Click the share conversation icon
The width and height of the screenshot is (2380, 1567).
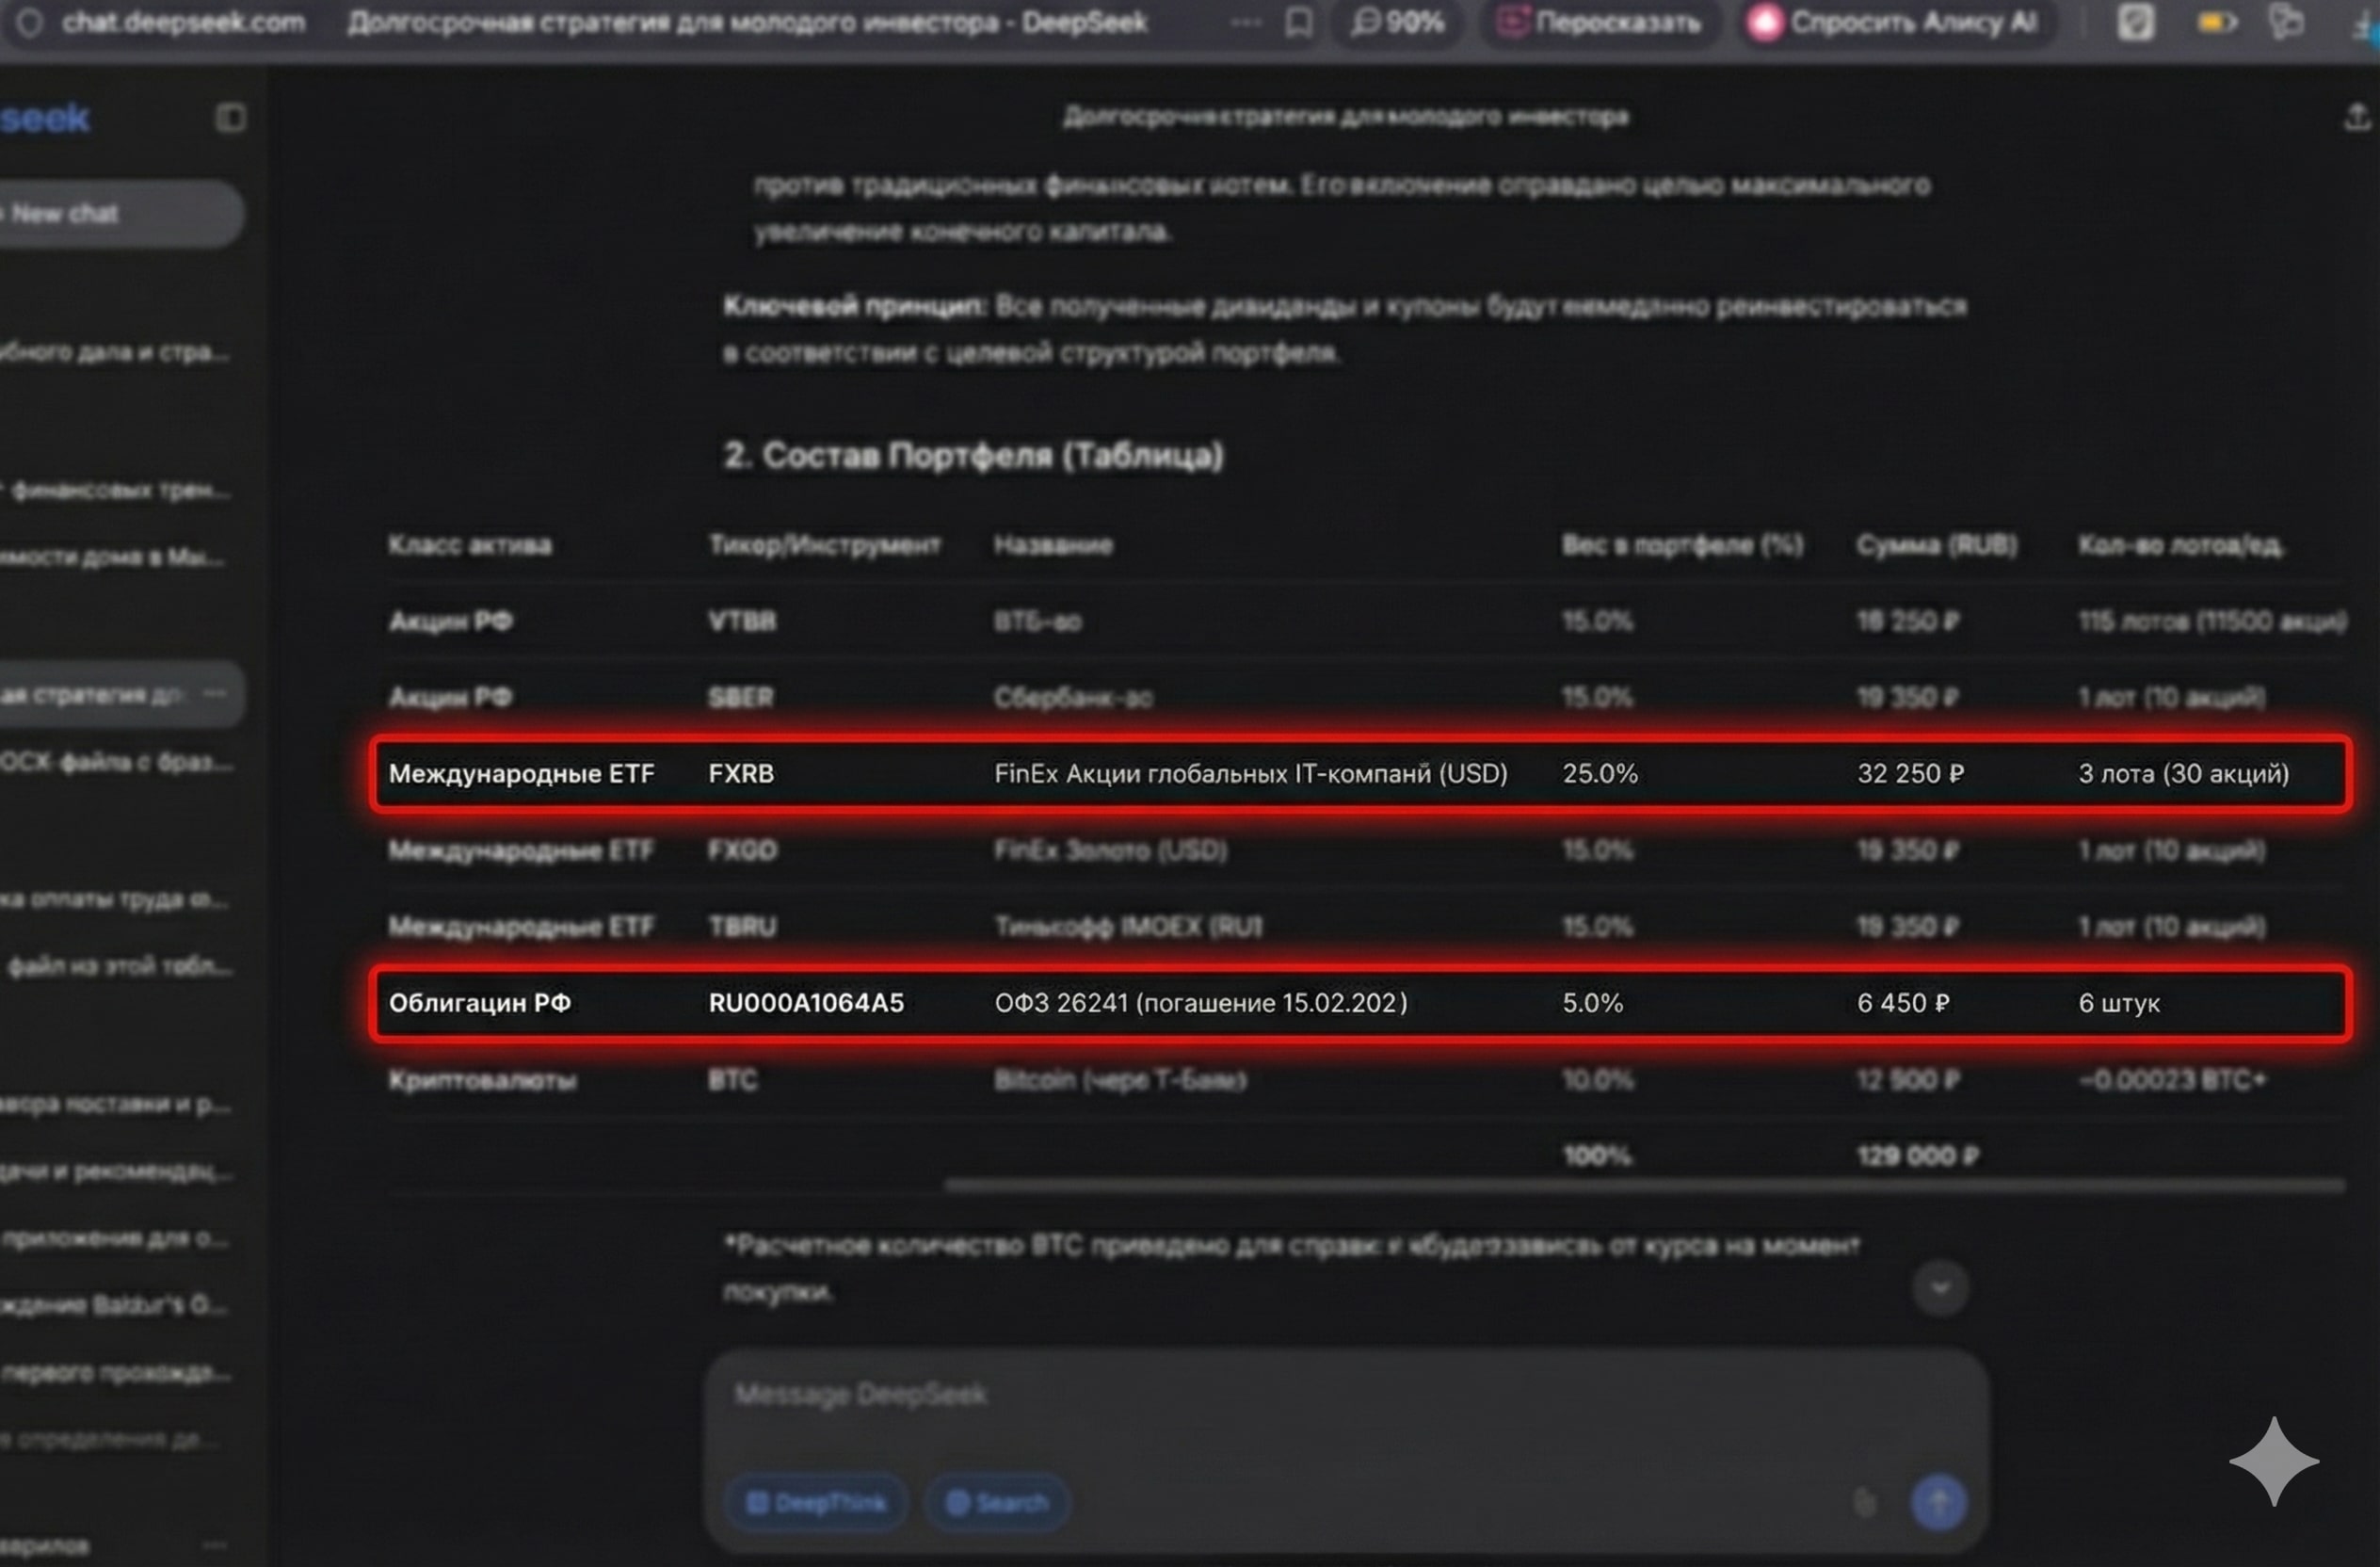coord(2356,117)
